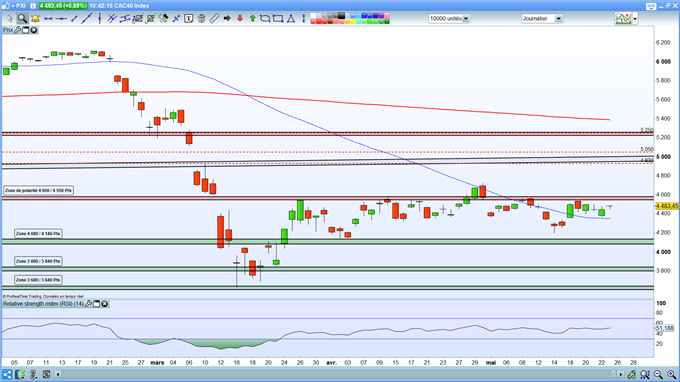Select the blue cross marker tool
Screen dimensions: 680x382
176,19
